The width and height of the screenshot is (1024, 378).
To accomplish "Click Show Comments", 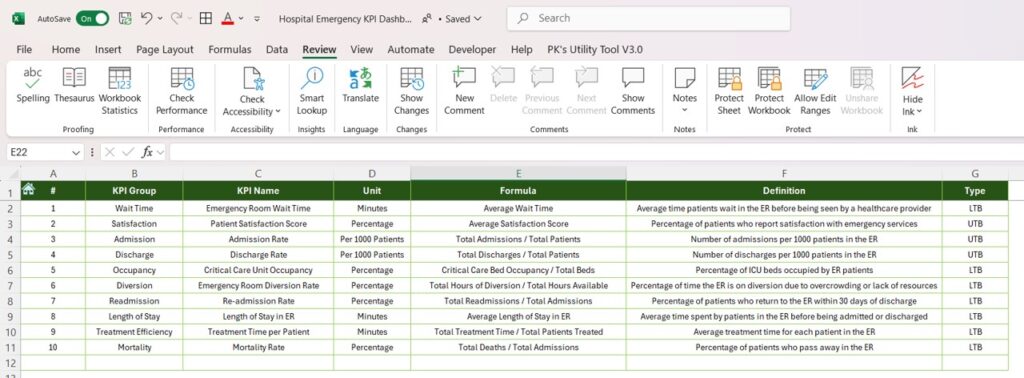I will 633,91.
